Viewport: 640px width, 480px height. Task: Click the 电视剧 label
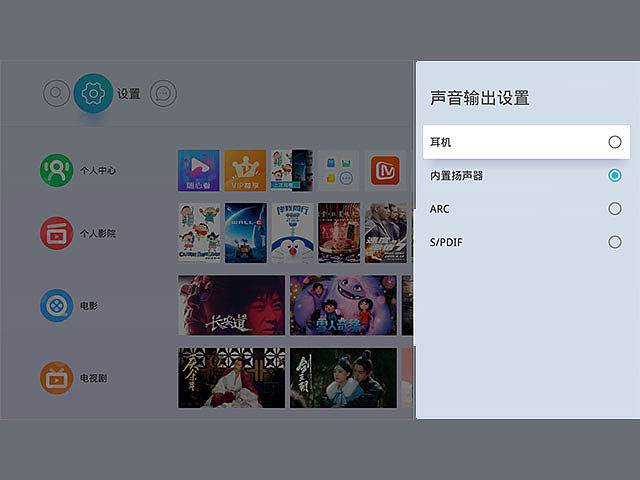[93, 378]
